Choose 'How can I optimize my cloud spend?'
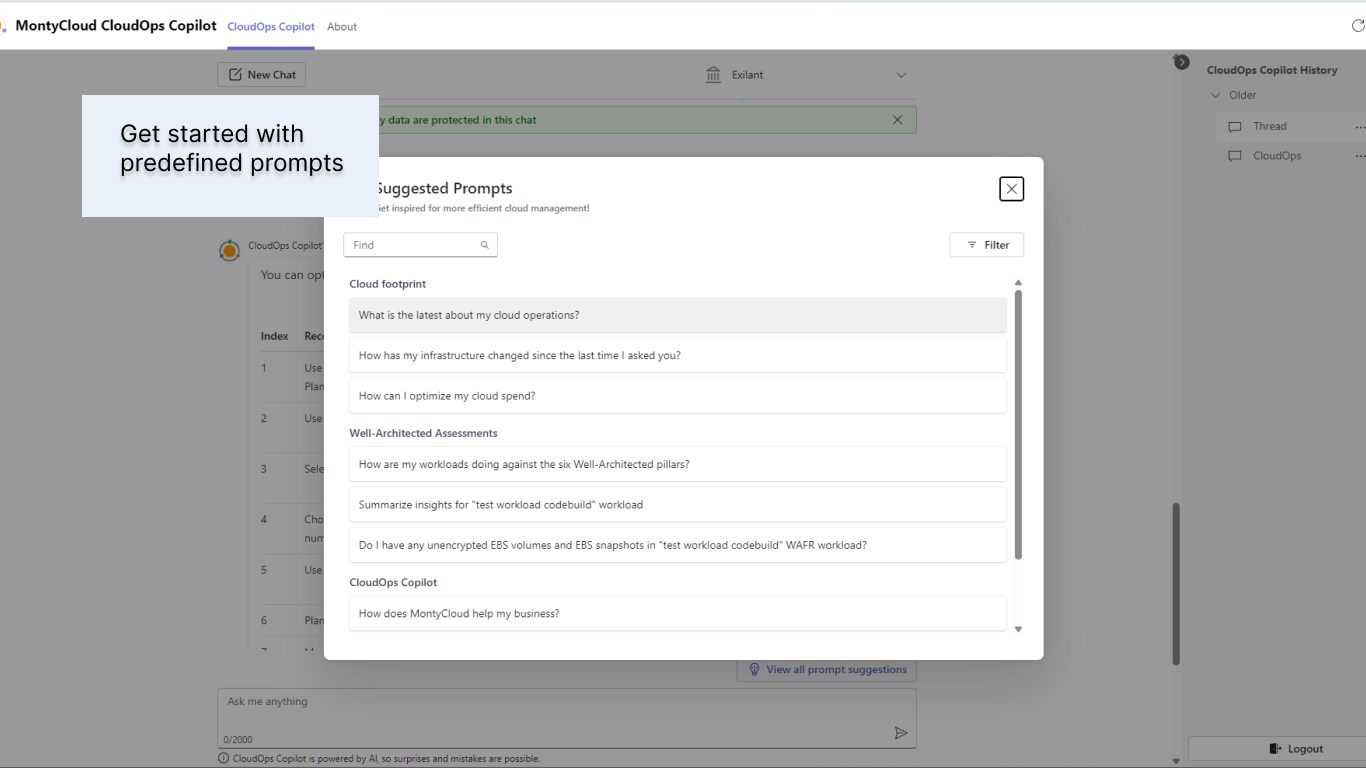Image resolution: width=1366 pixels, height=768 pixels. [677, 396]
